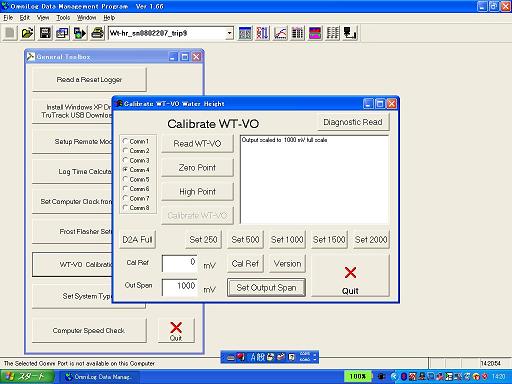Select the Comm 6 radio button
Image resolution: width=512 pixels, height=384 pixels.
point(125,188)
